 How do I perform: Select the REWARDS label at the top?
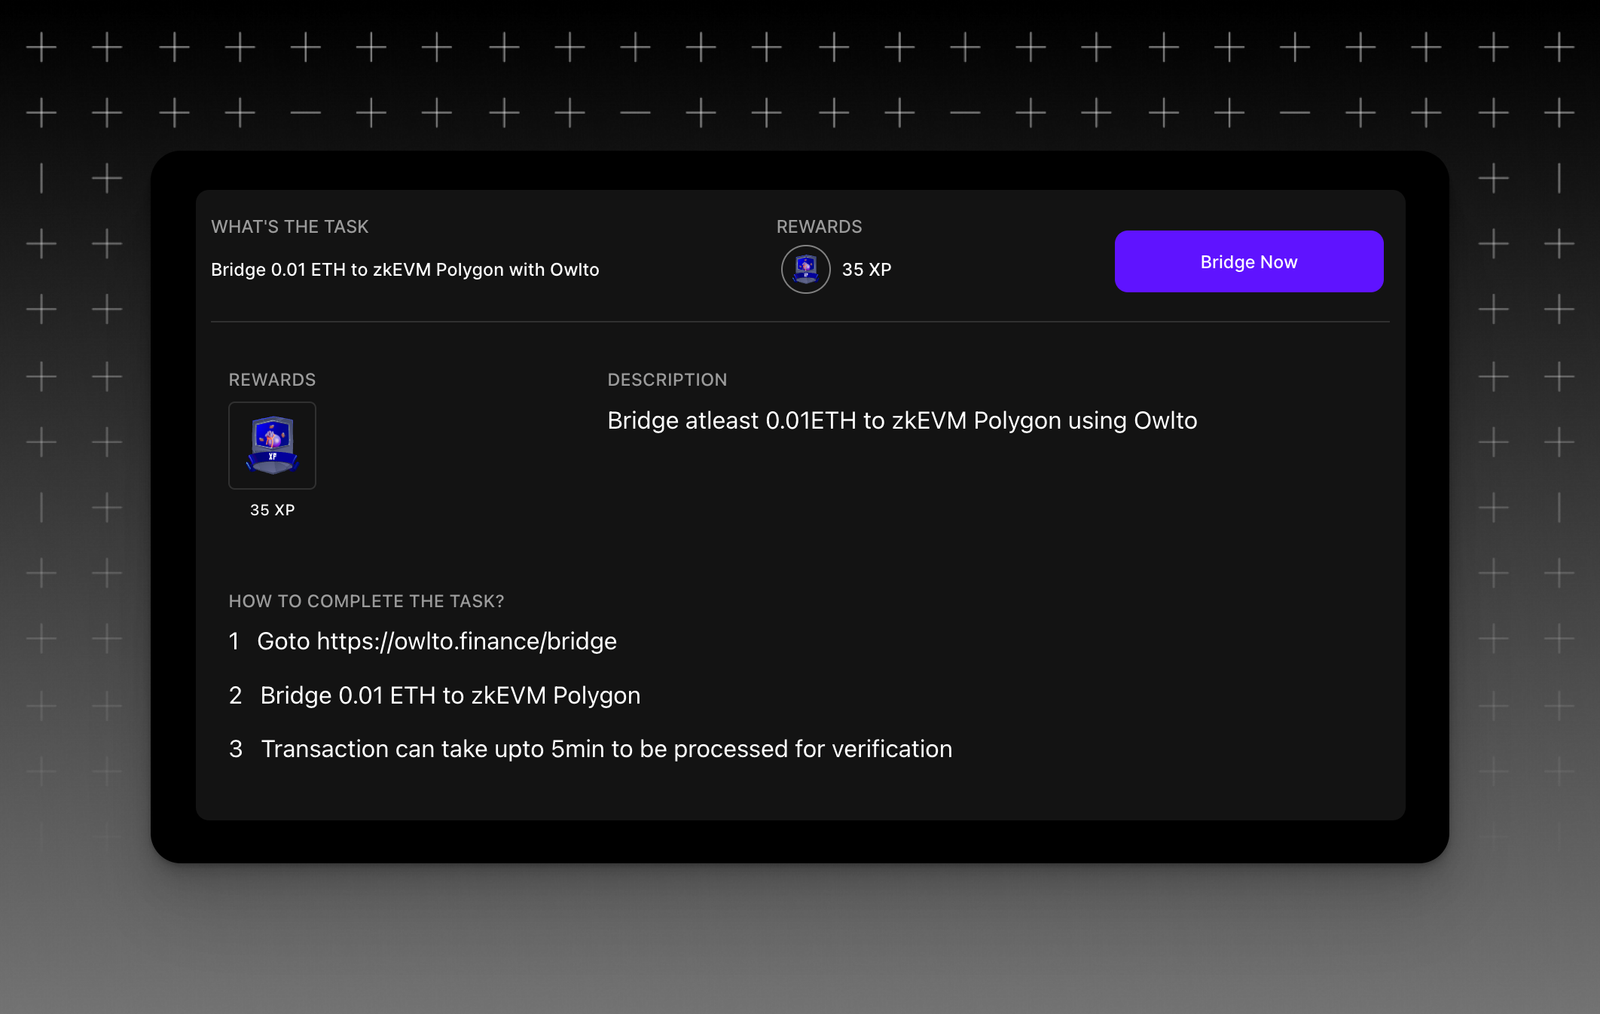click(819, 227)
